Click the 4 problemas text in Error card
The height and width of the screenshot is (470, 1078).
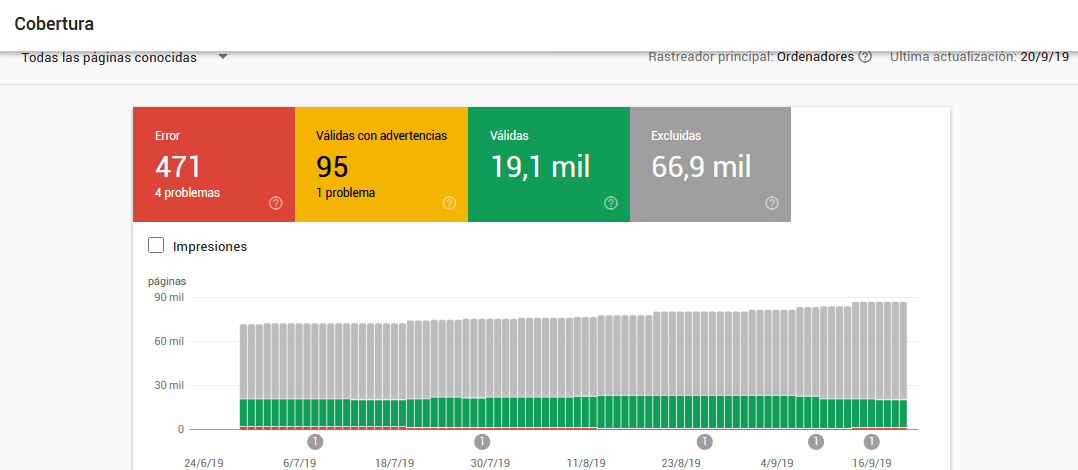pyautogui.click(x=188, y=193)
